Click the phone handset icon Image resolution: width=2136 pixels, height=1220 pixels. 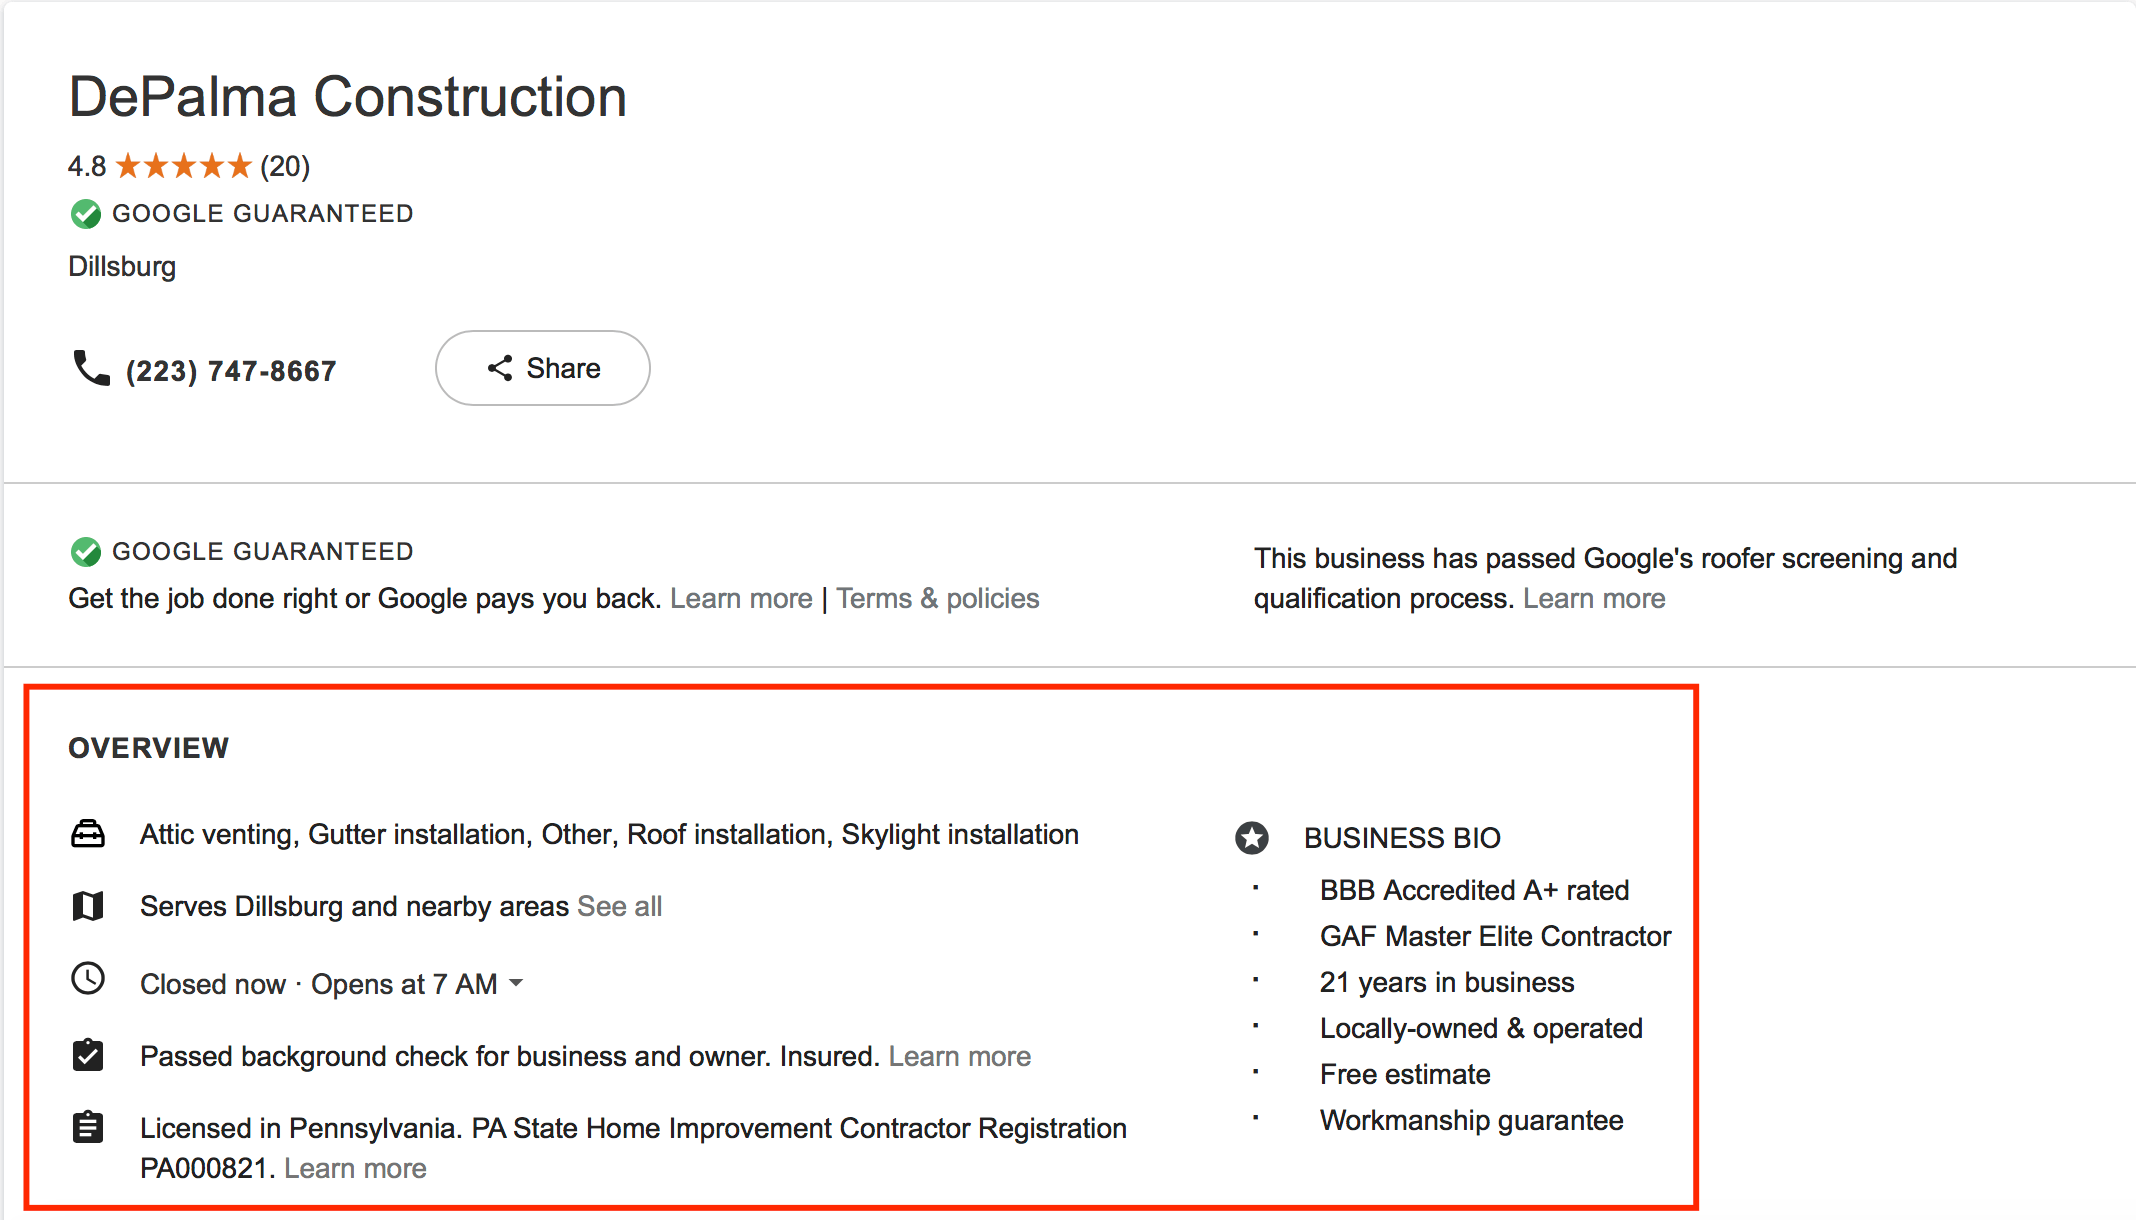[x=91, y=368]
